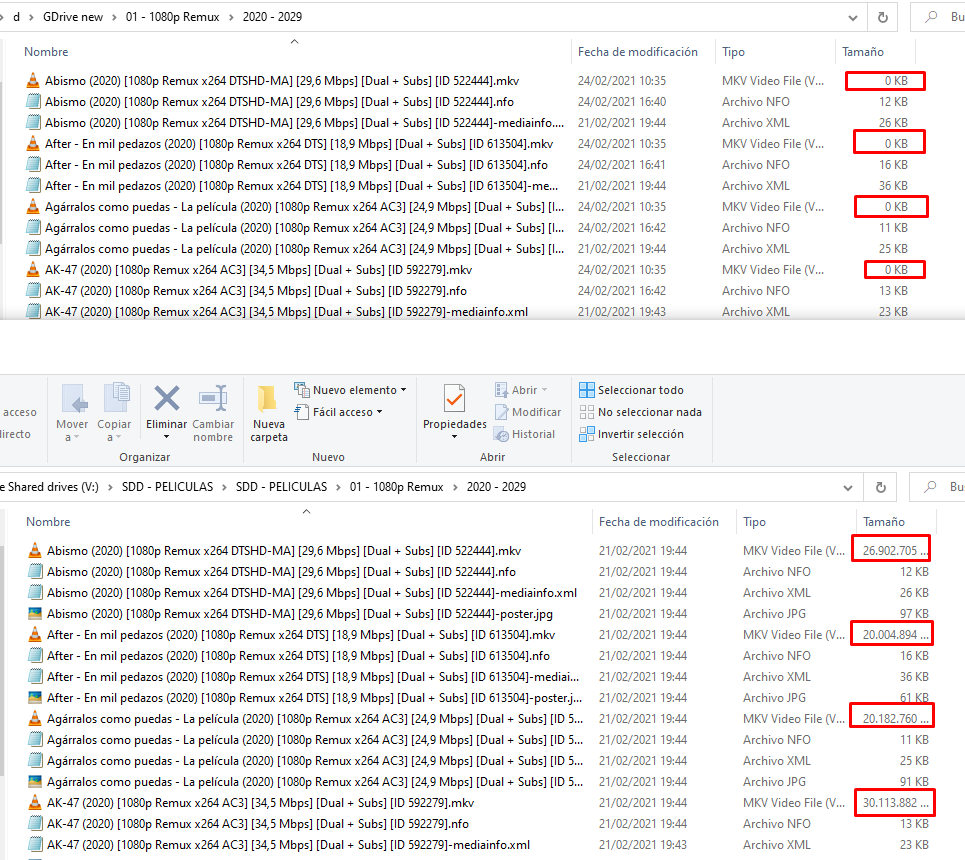Screen dimensions: 965x860
Task: Open lower window address history dropdown
Action: tap(847, 488)
